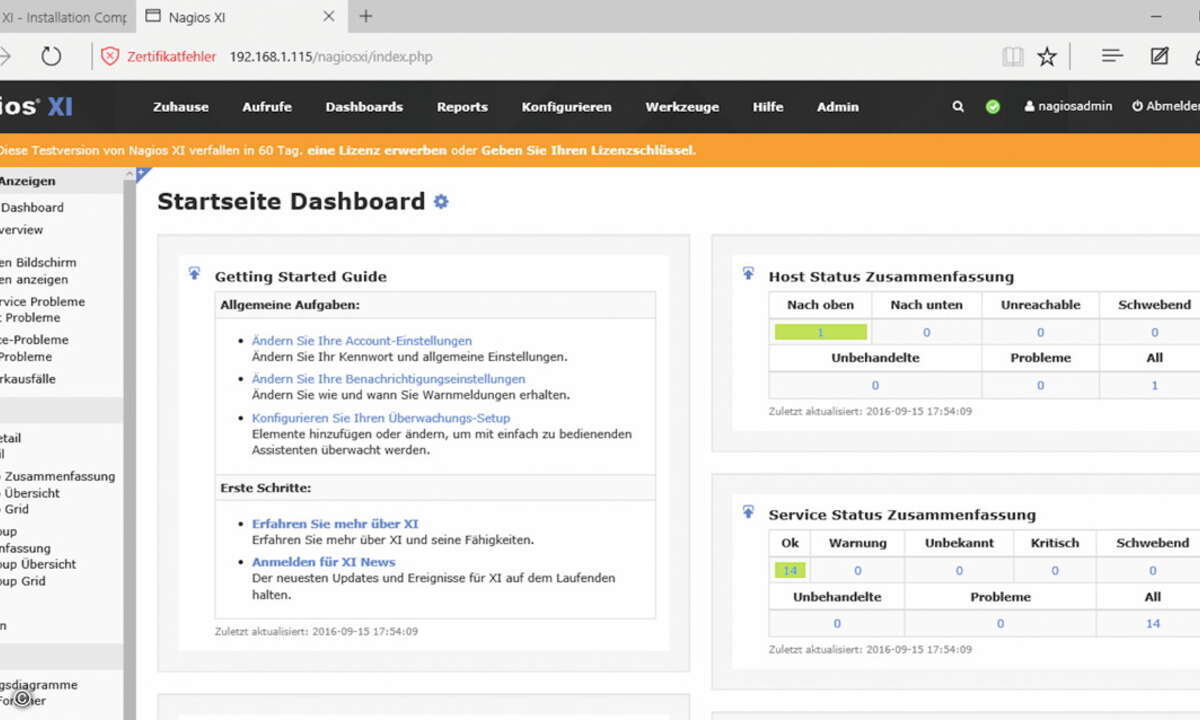Open the web note pencil icon
The height and width of the screenshot is (720, 1200).
[1159, 56]
